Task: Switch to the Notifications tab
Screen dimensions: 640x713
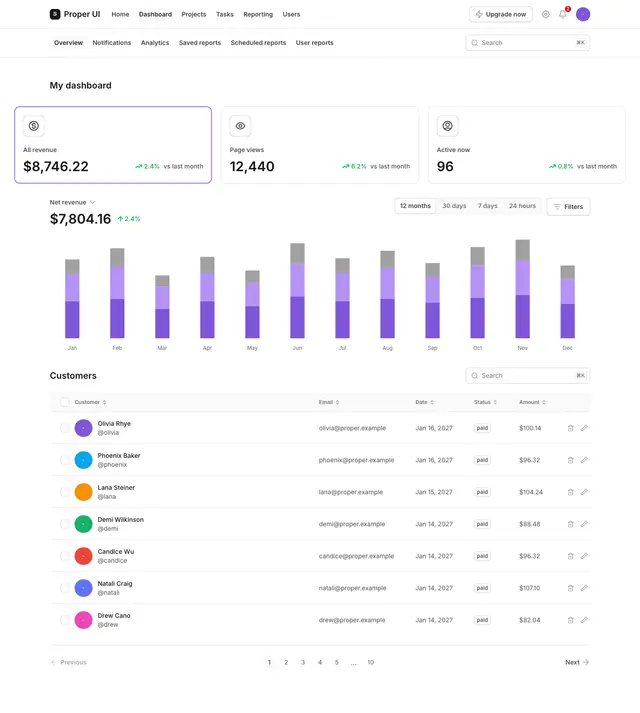Action: (111, 43)
